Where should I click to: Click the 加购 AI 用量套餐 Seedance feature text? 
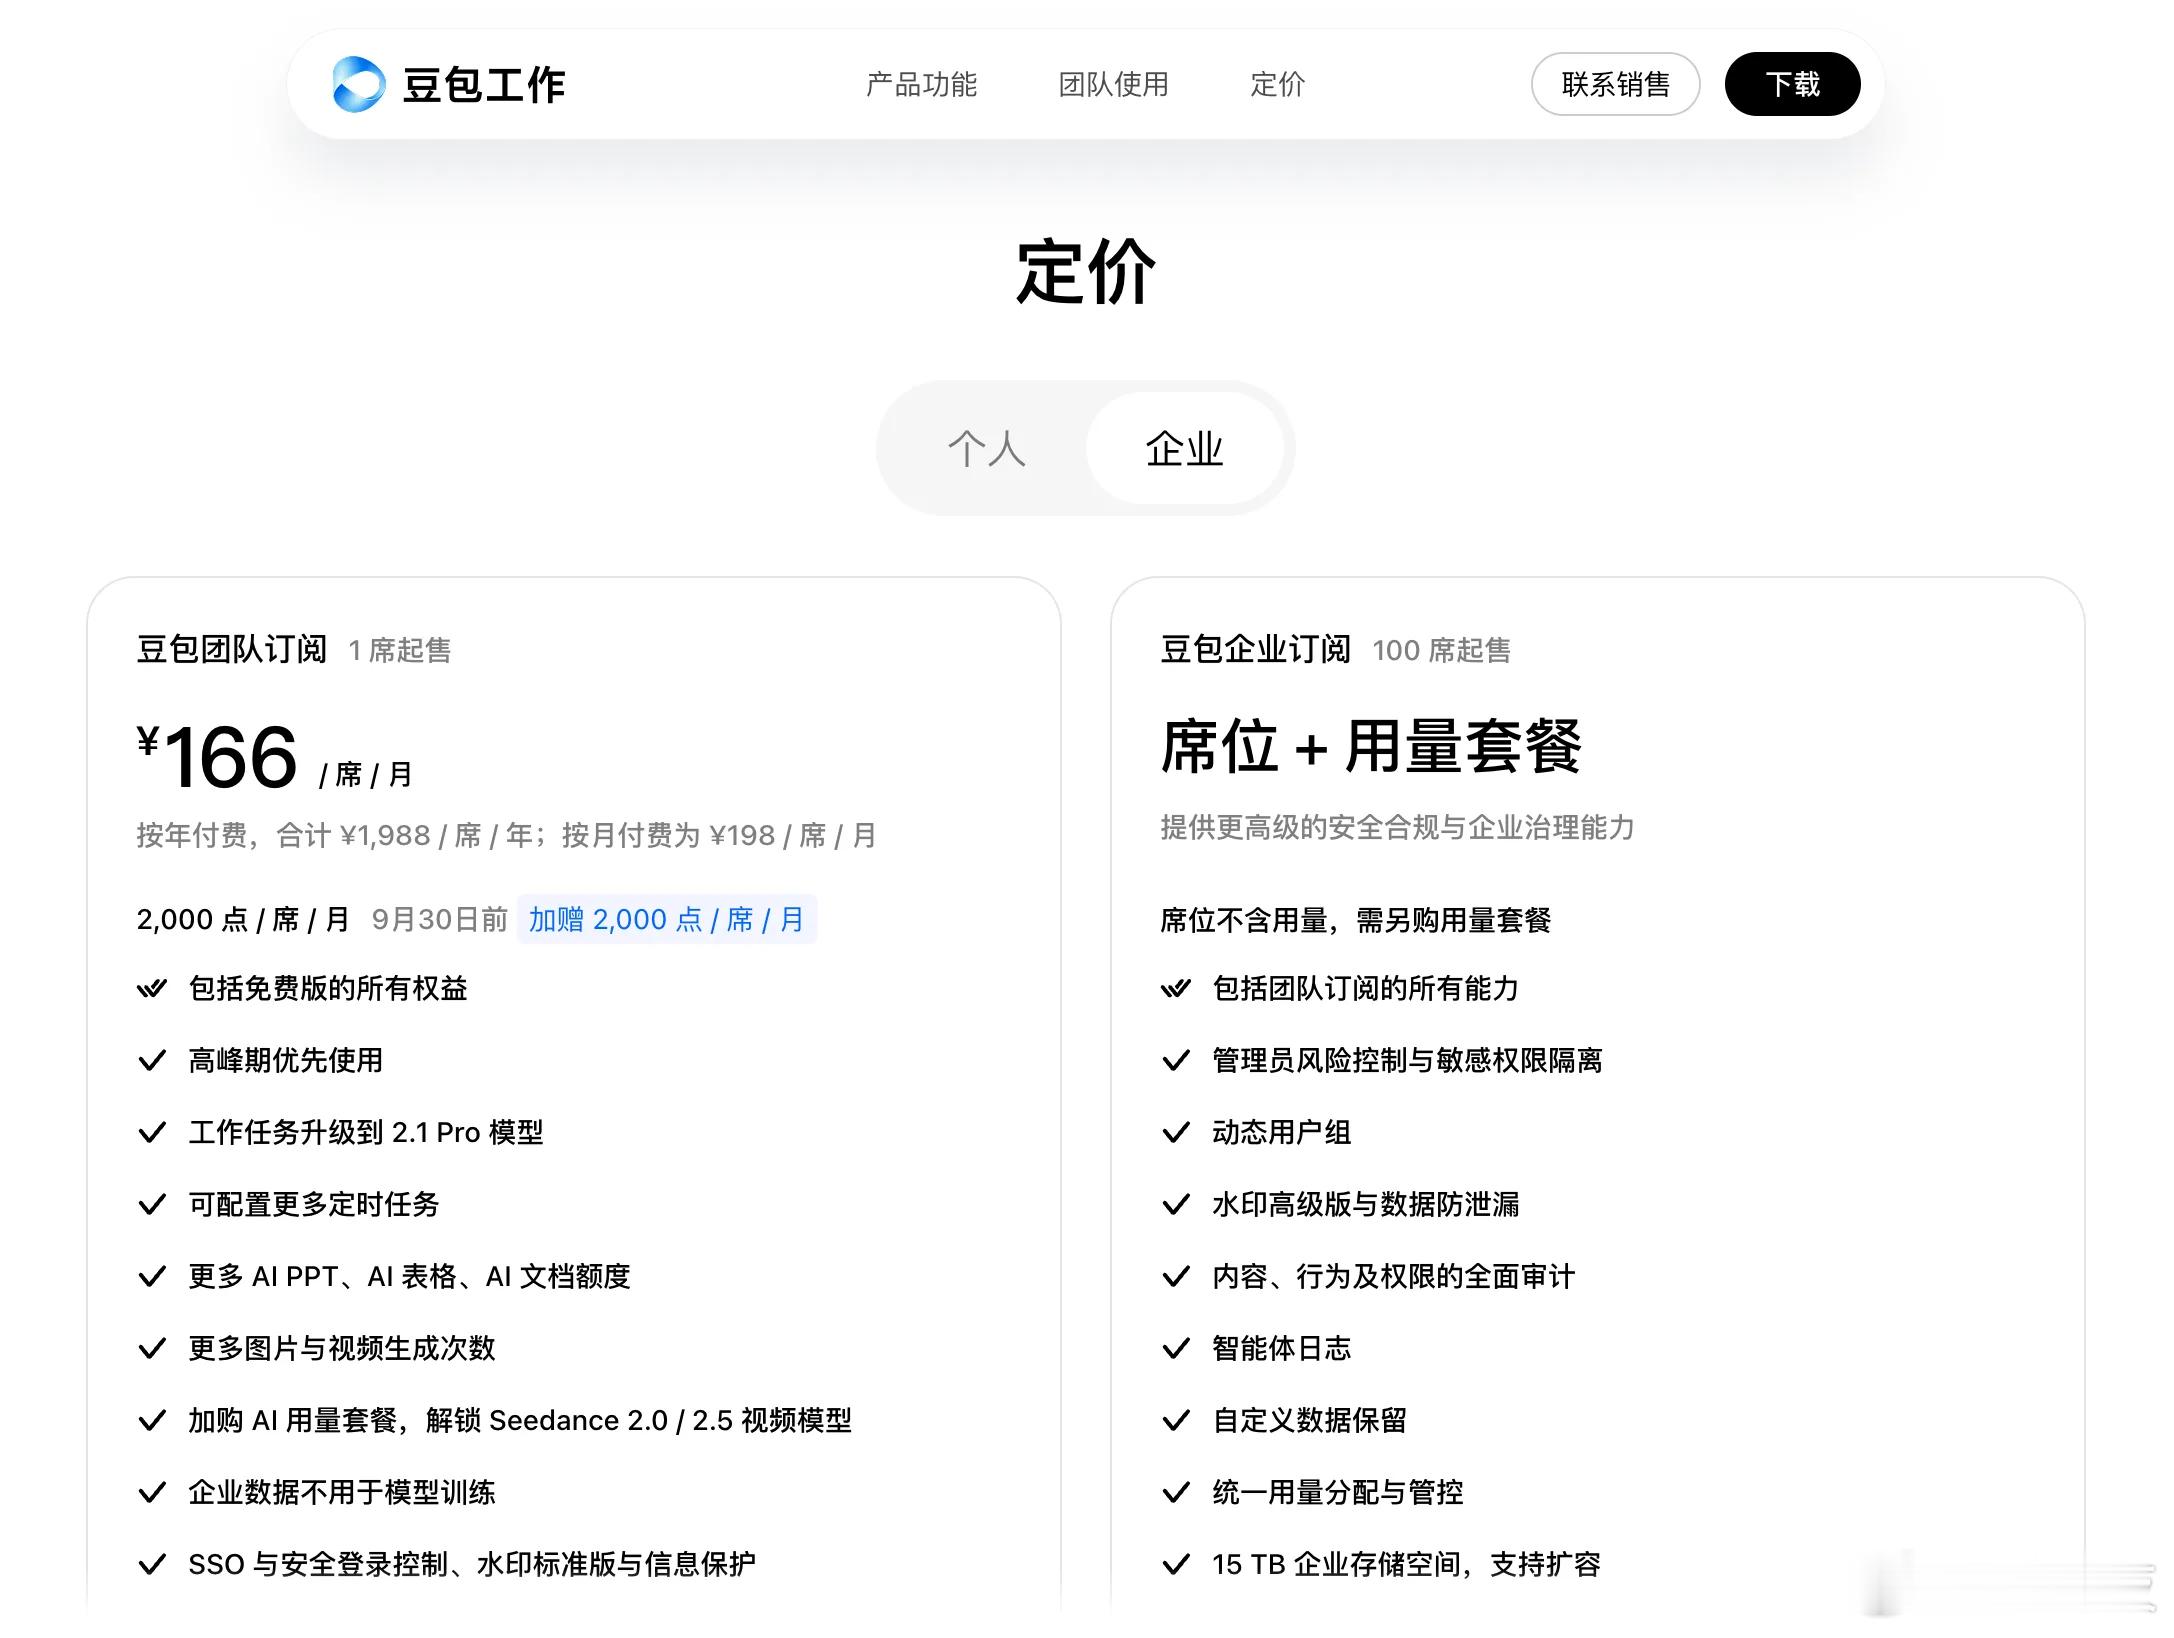pyautogui.click(x=520, y=1421)
